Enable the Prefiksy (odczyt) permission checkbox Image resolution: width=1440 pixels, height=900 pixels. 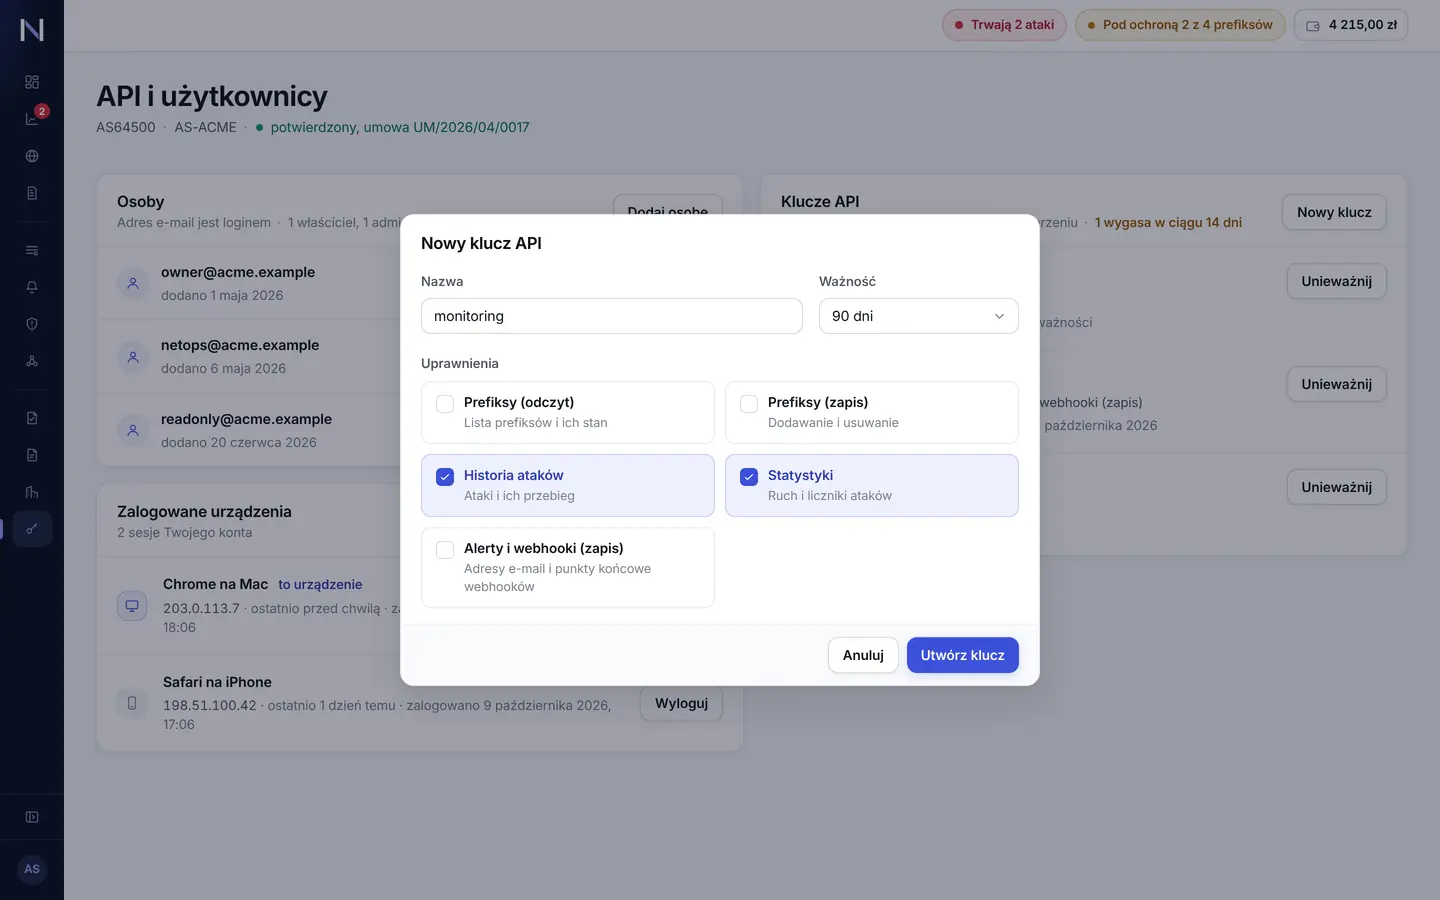pos(445,404)
